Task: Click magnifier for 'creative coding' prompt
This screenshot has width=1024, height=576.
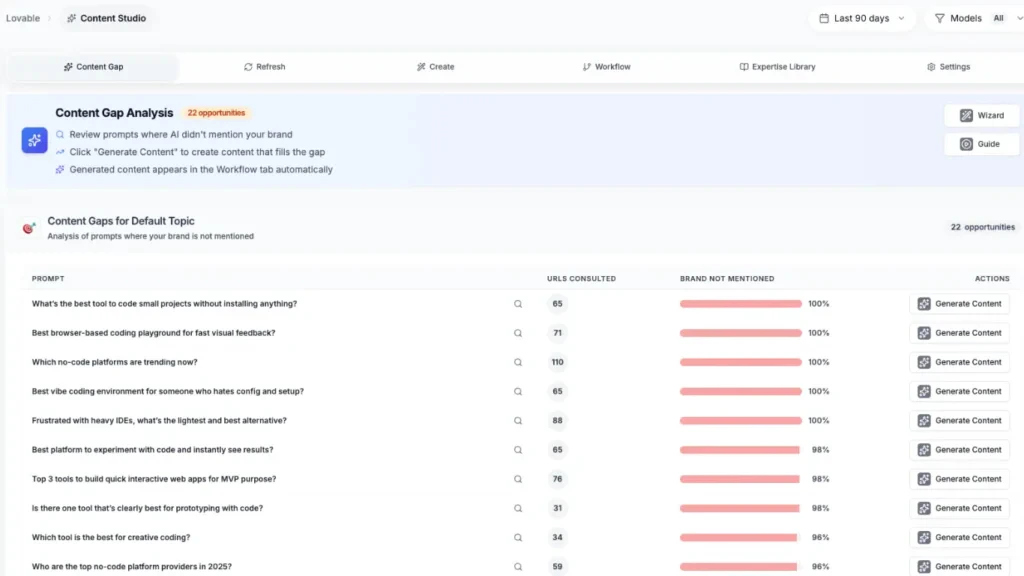Action: [518, 537]
